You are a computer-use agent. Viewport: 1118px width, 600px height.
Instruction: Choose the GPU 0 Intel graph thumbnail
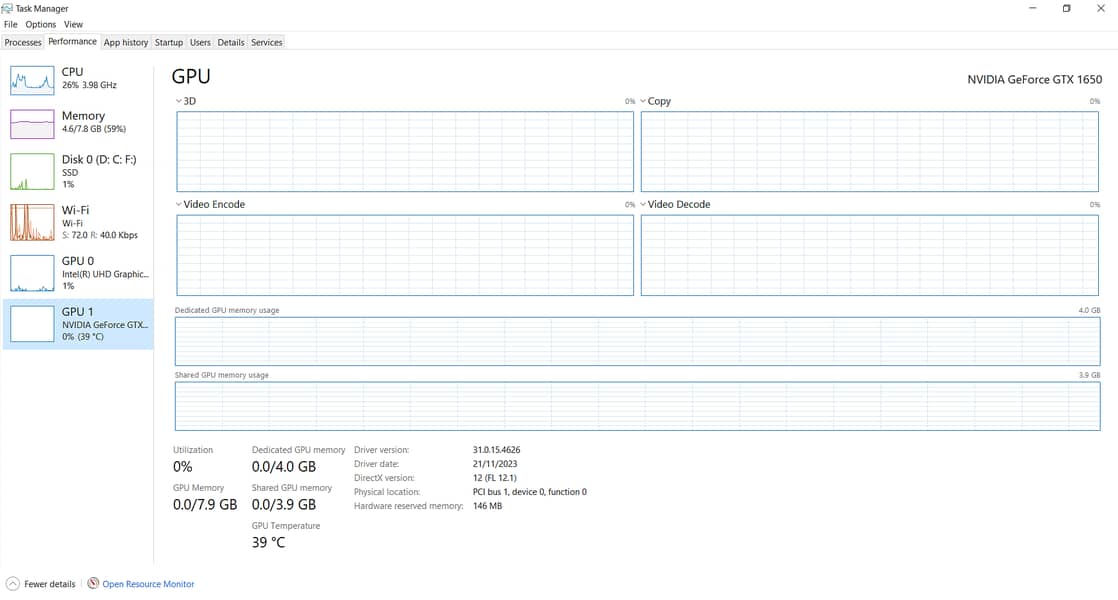(x=31, y=273)
